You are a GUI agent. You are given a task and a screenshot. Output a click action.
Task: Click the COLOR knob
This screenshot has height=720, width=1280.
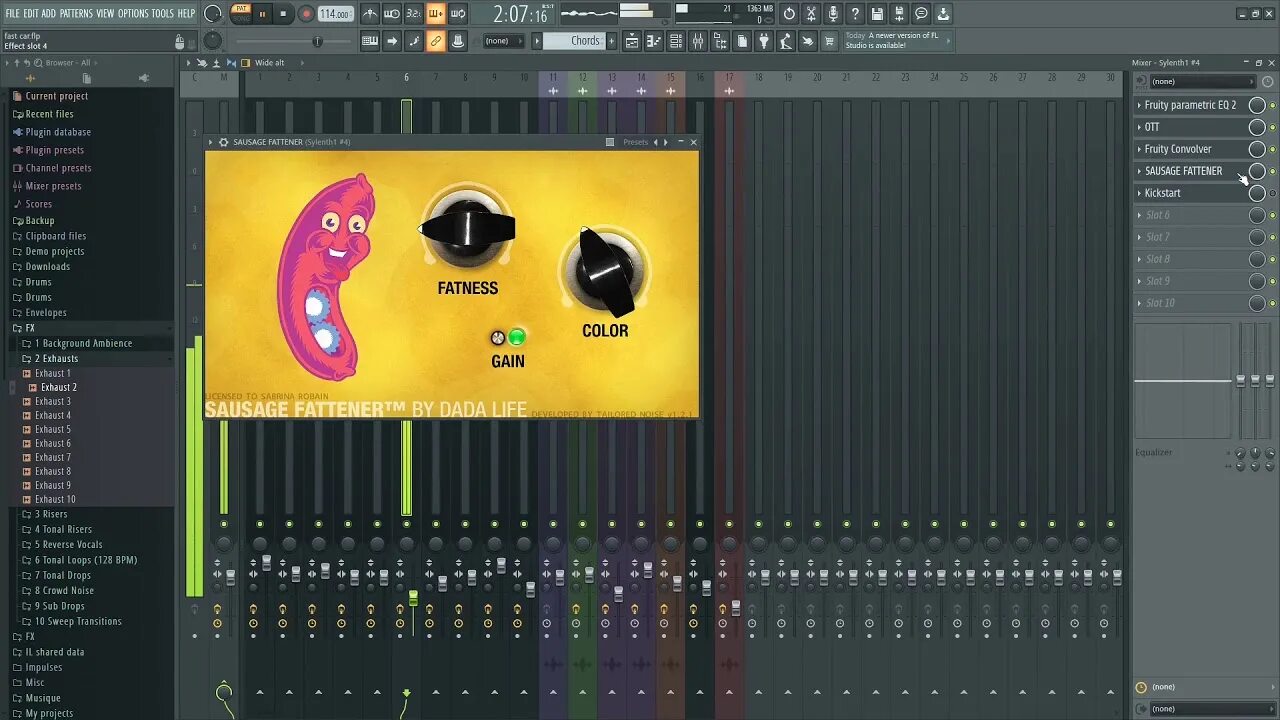tap(603, 270)
